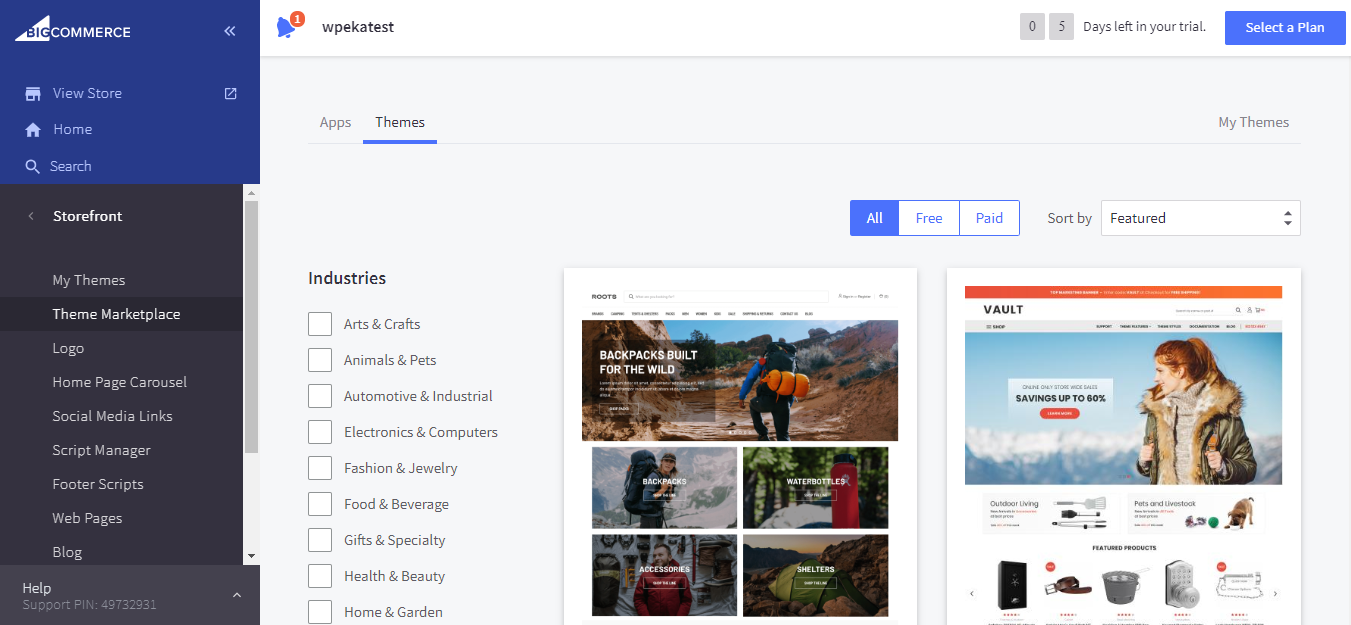
Task: Open the notifications bell
Action: coord(286,25)
